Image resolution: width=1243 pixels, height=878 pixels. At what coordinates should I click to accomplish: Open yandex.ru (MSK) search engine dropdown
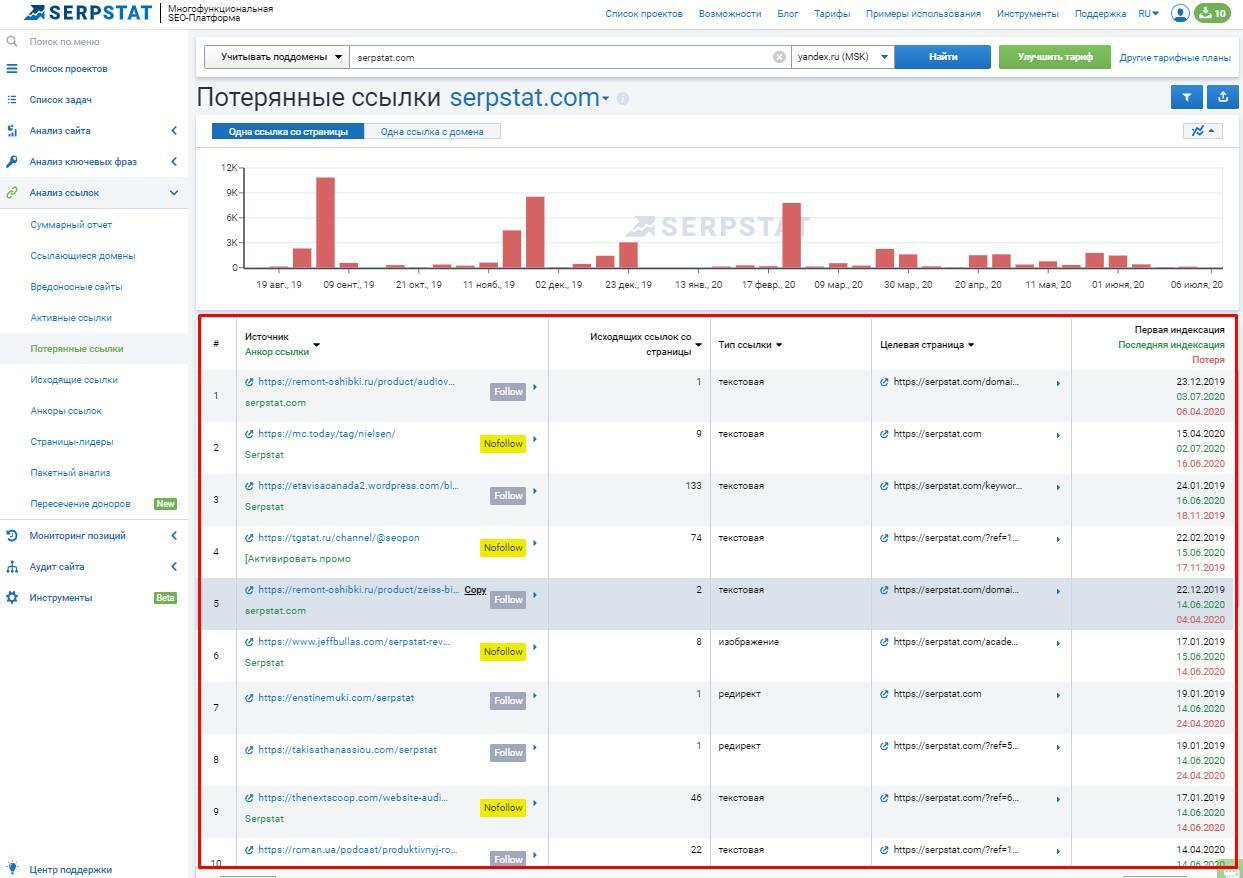tap(842, 57)
